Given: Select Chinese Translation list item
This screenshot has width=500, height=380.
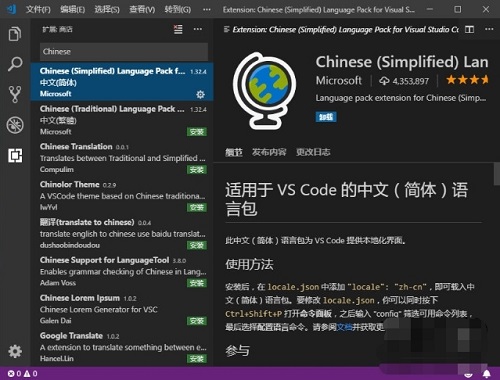Looking at the screenshot, I should pos(122,157).
